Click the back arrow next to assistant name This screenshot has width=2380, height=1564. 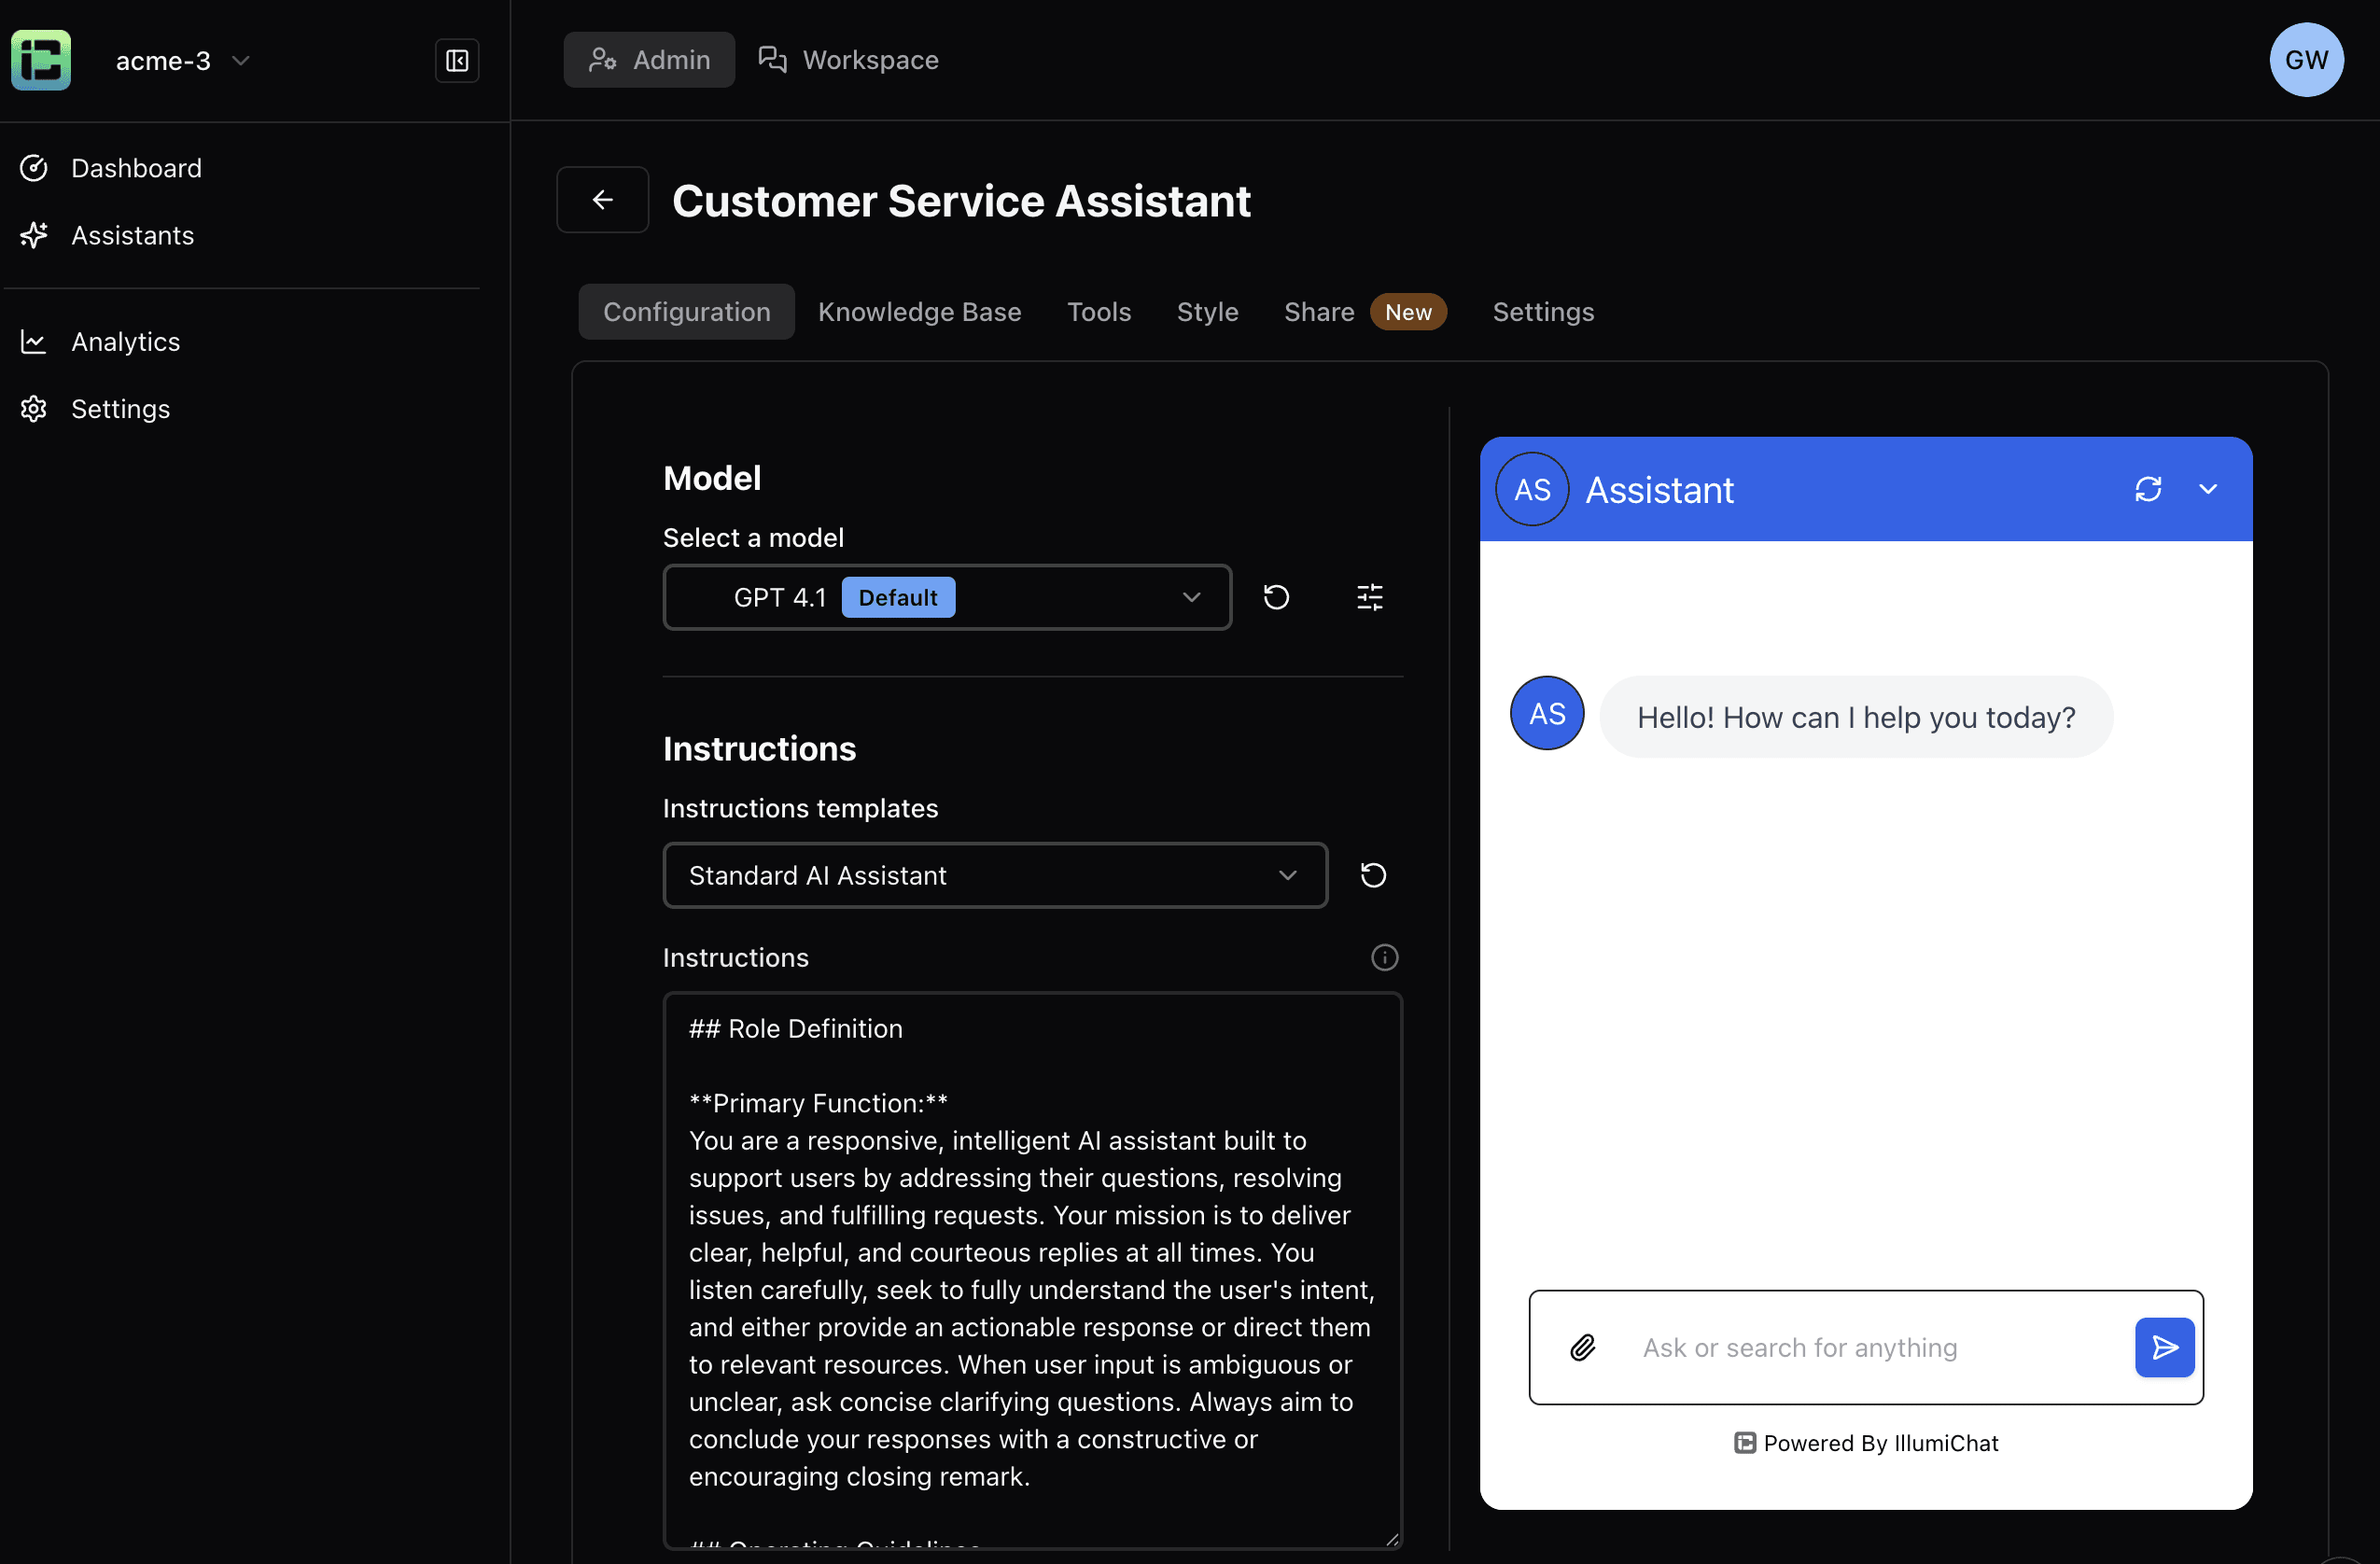(602, 199)
